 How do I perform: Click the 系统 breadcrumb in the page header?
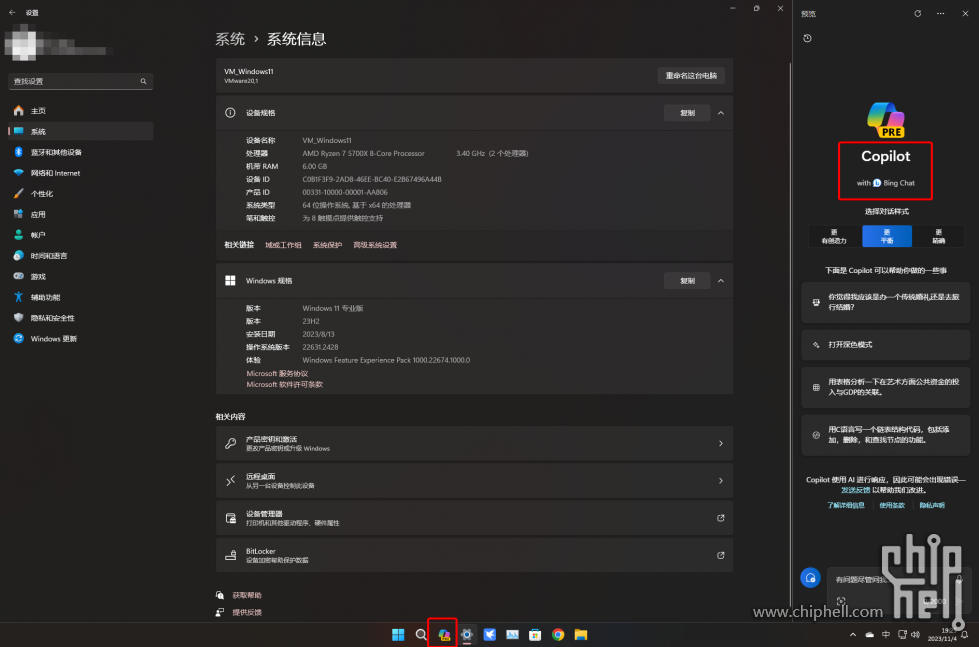(230, 39)
